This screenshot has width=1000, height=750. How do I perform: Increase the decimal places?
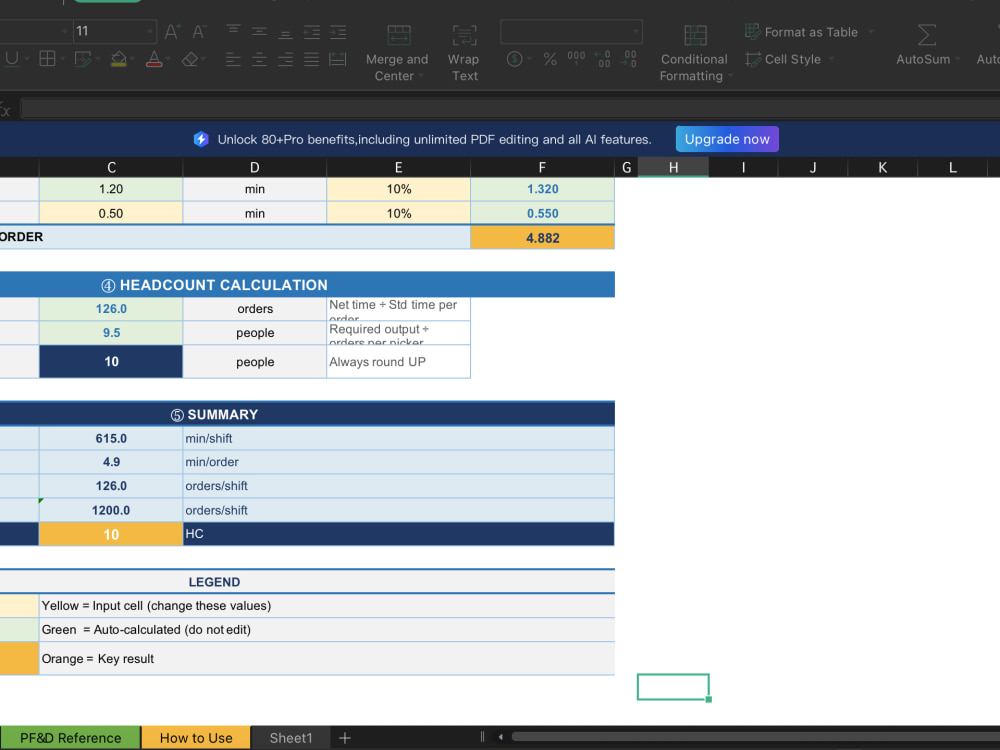point(603,59)
